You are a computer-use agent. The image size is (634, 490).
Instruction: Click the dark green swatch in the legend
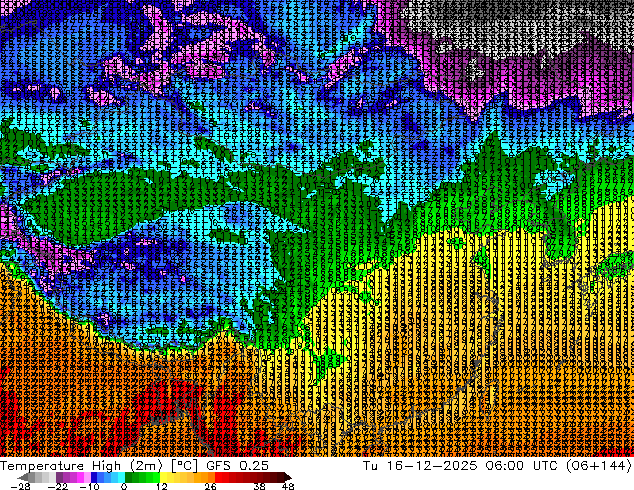click(129, 477)
